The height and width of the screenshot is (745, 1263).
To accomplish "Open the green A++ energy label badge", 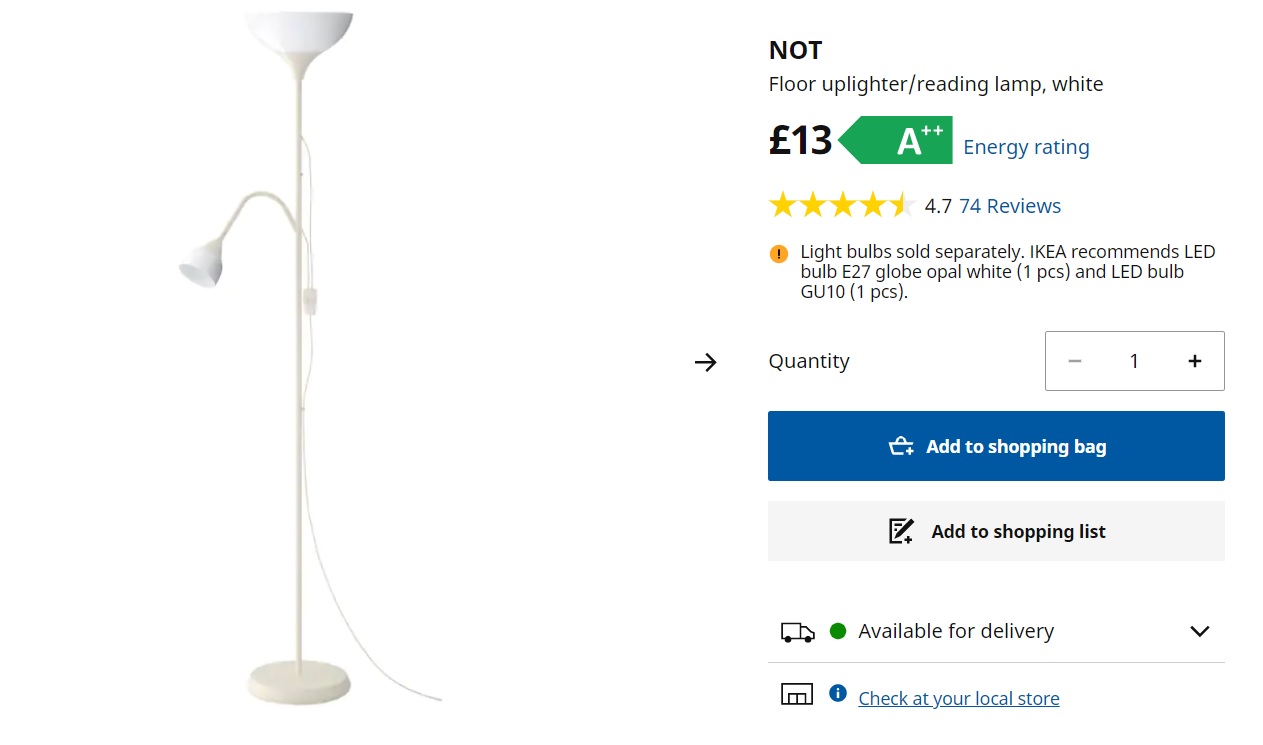I will (897, 141).
